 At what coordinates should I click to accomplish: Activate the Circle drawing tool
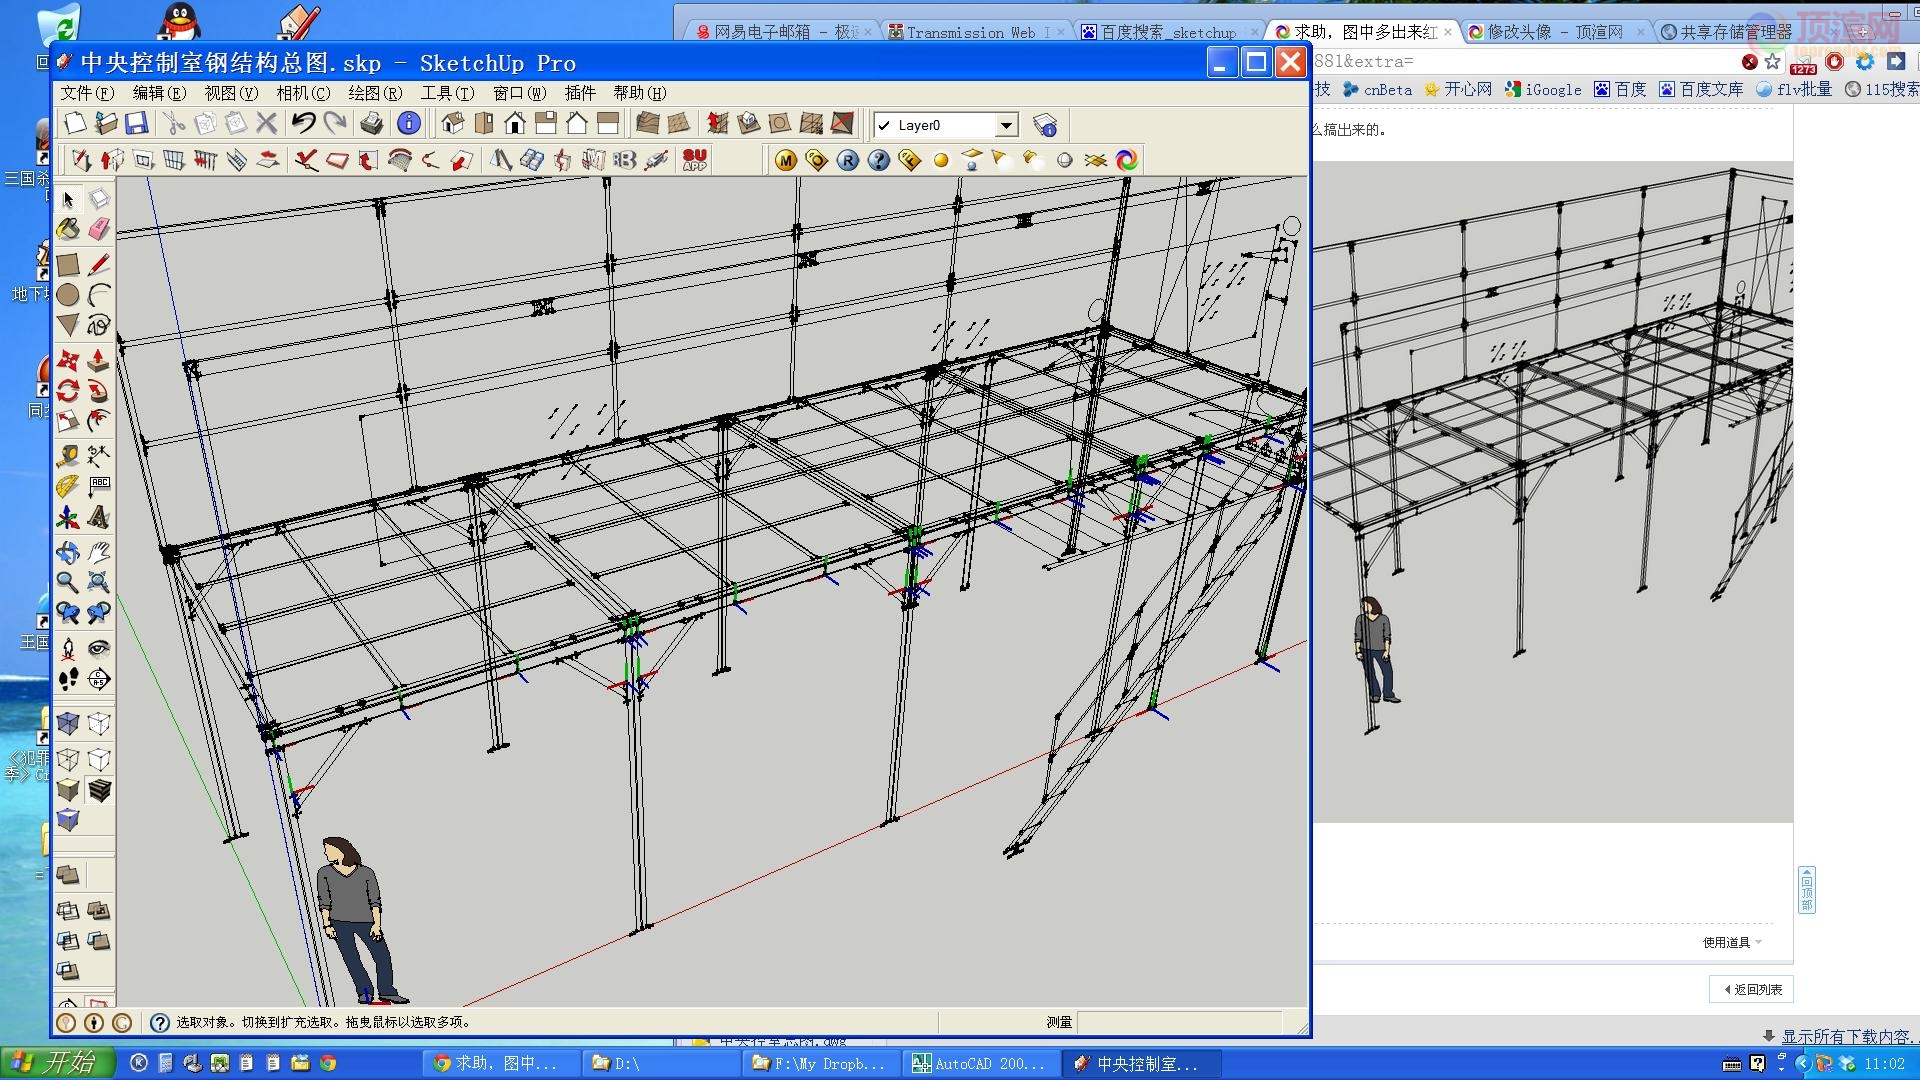coord(68,295)
